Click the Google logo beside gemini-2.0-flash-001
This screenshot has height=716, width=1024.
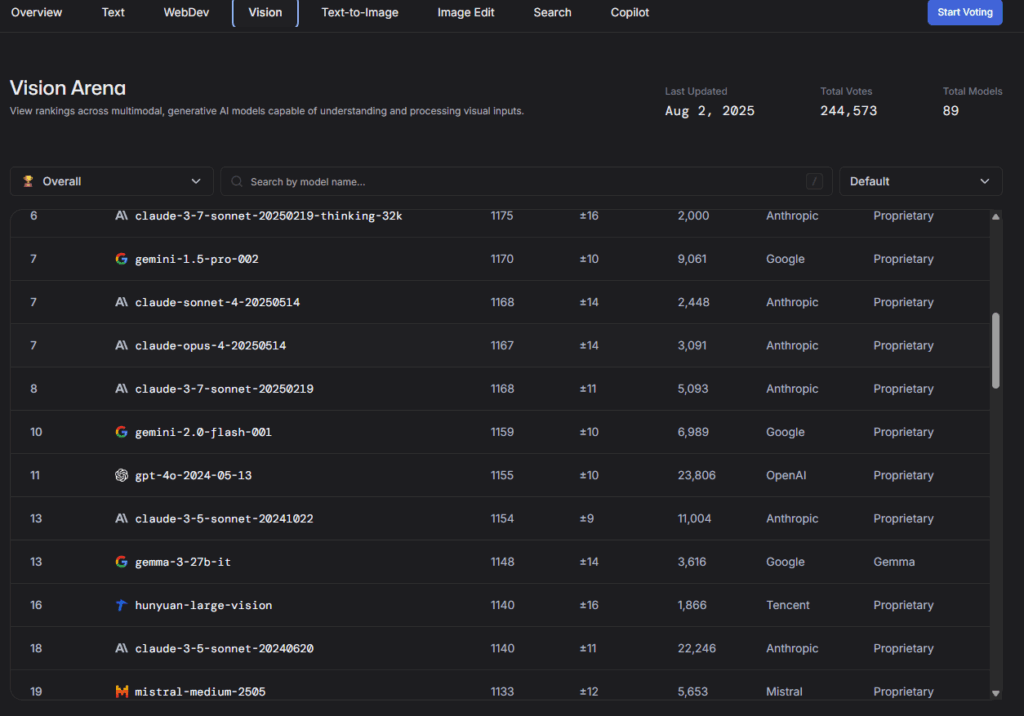121,432
